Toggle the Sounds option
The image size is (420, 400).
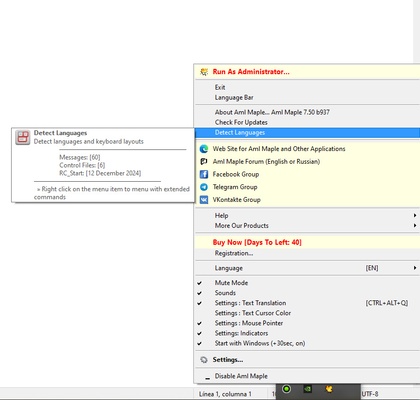pyautogui.click(x=307, y=293)
